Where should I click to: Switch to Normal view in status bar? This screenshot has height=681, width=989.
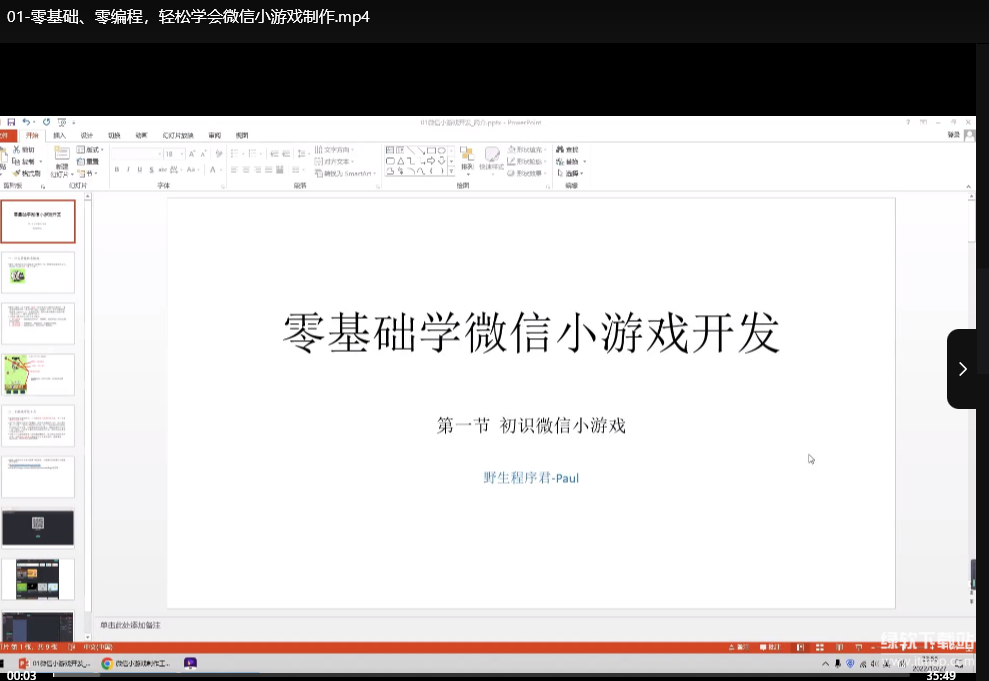tap(800, 647)
